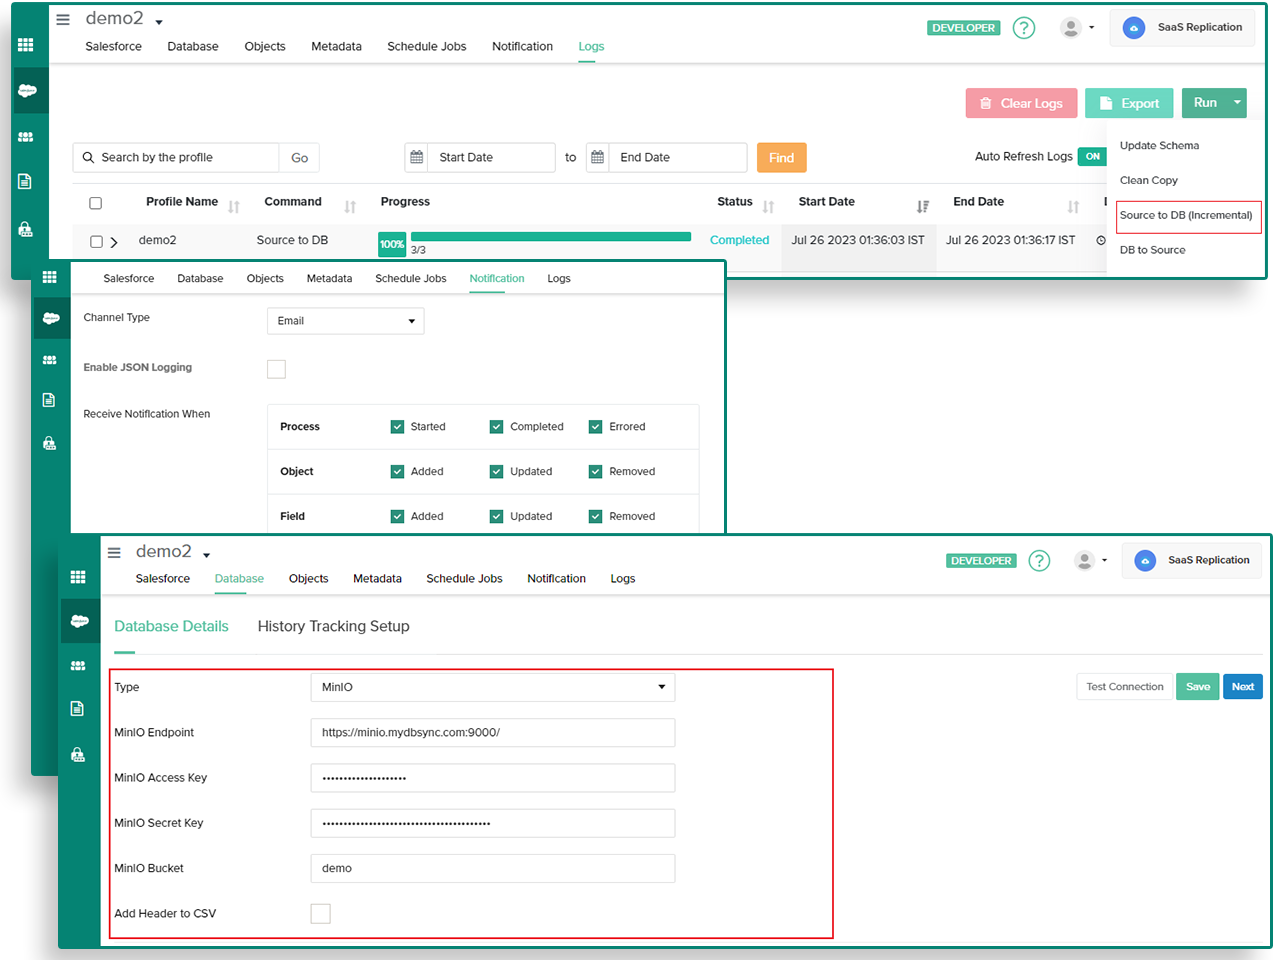Open help question mark in top window
1280x960 pixels.
point(1024,28)
